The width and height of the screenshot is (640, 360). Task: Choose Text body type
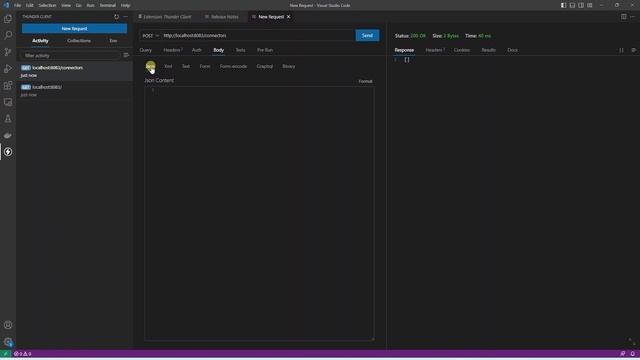[x=186, y=66]
